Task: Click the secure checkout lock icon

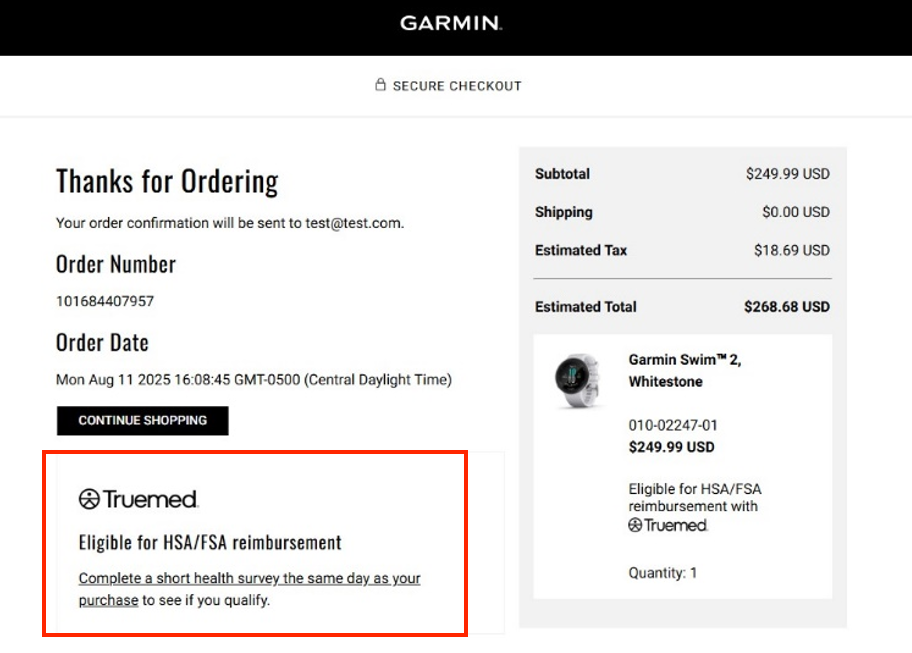Action: [380, 85]
